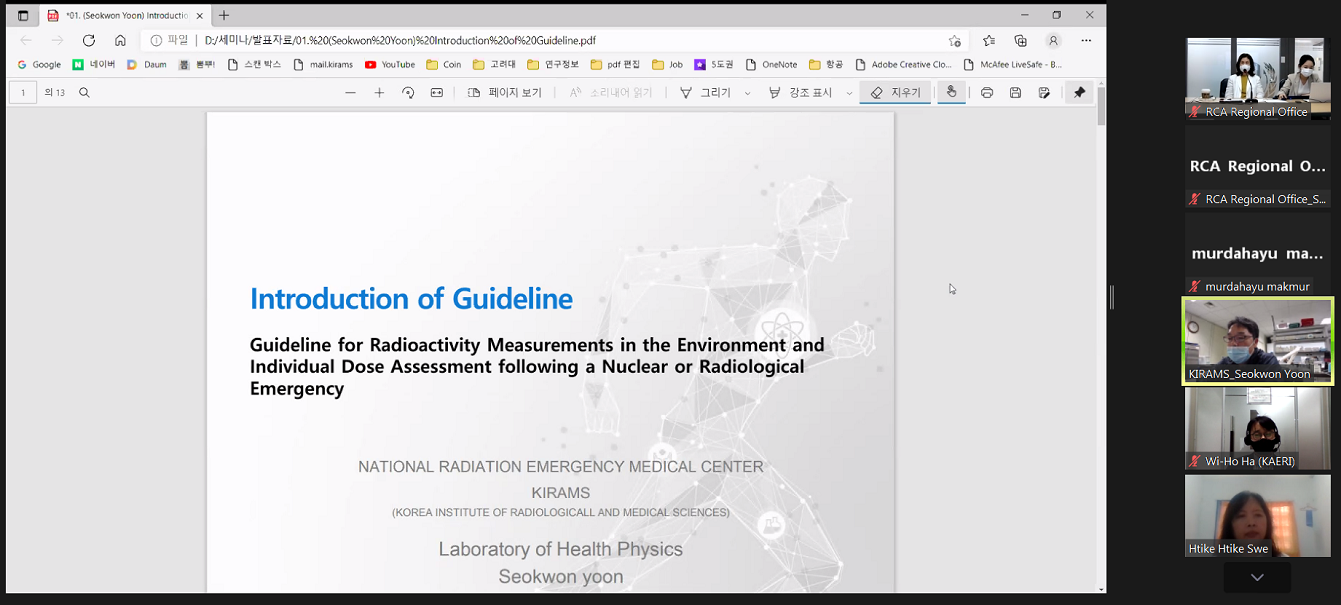Open the 네이버 bookmark
Viewport: 1341px width, 605px height.
point(94,65)
